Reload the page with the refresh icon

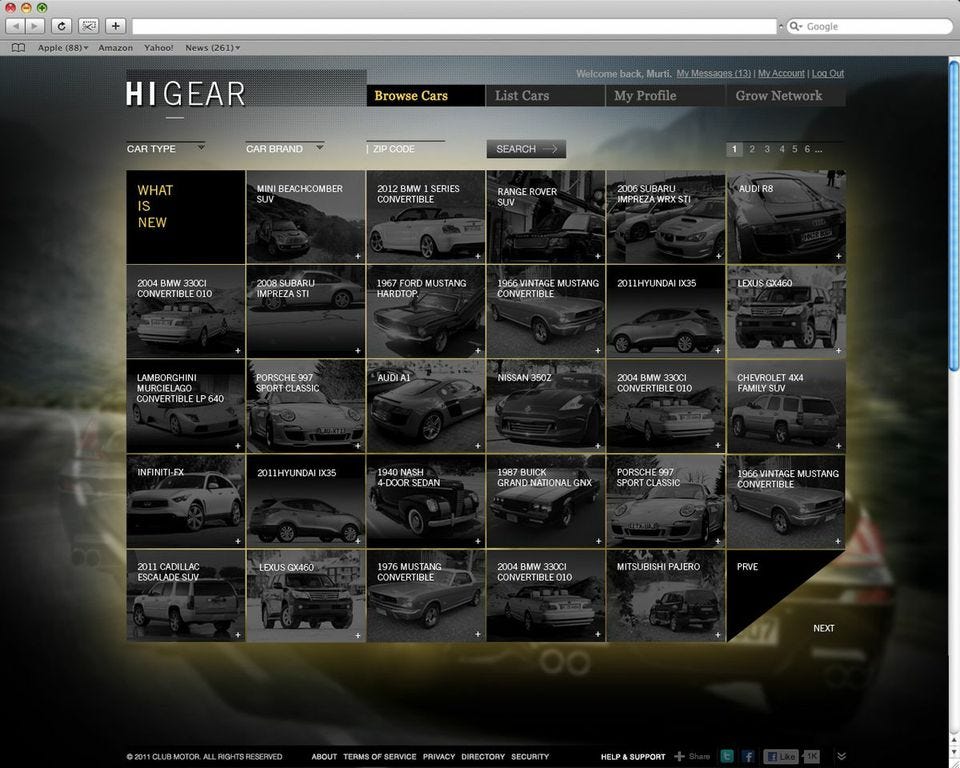[x=61, y=26]
